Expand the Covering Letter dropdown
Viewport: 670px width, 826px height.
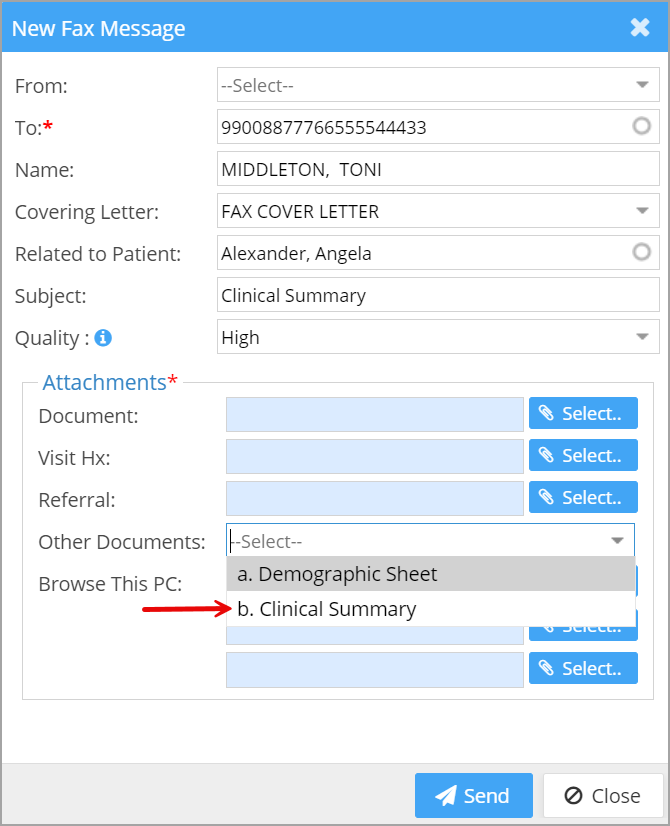(642, 211)
